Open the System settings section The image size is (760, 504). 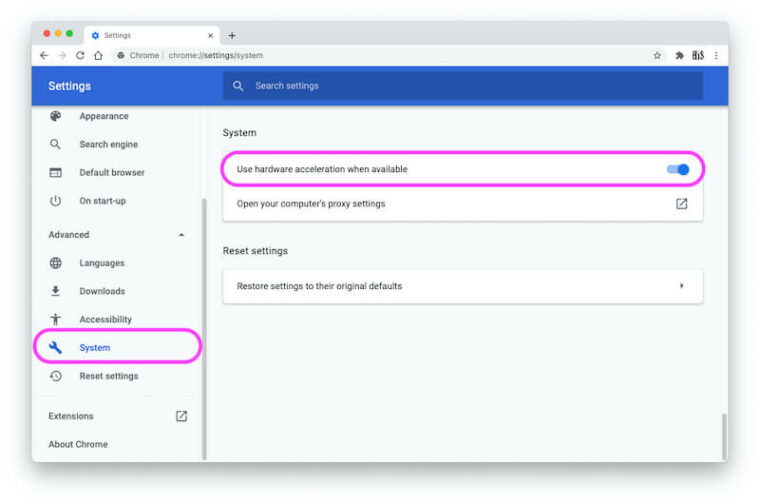[x=95, y=348]
